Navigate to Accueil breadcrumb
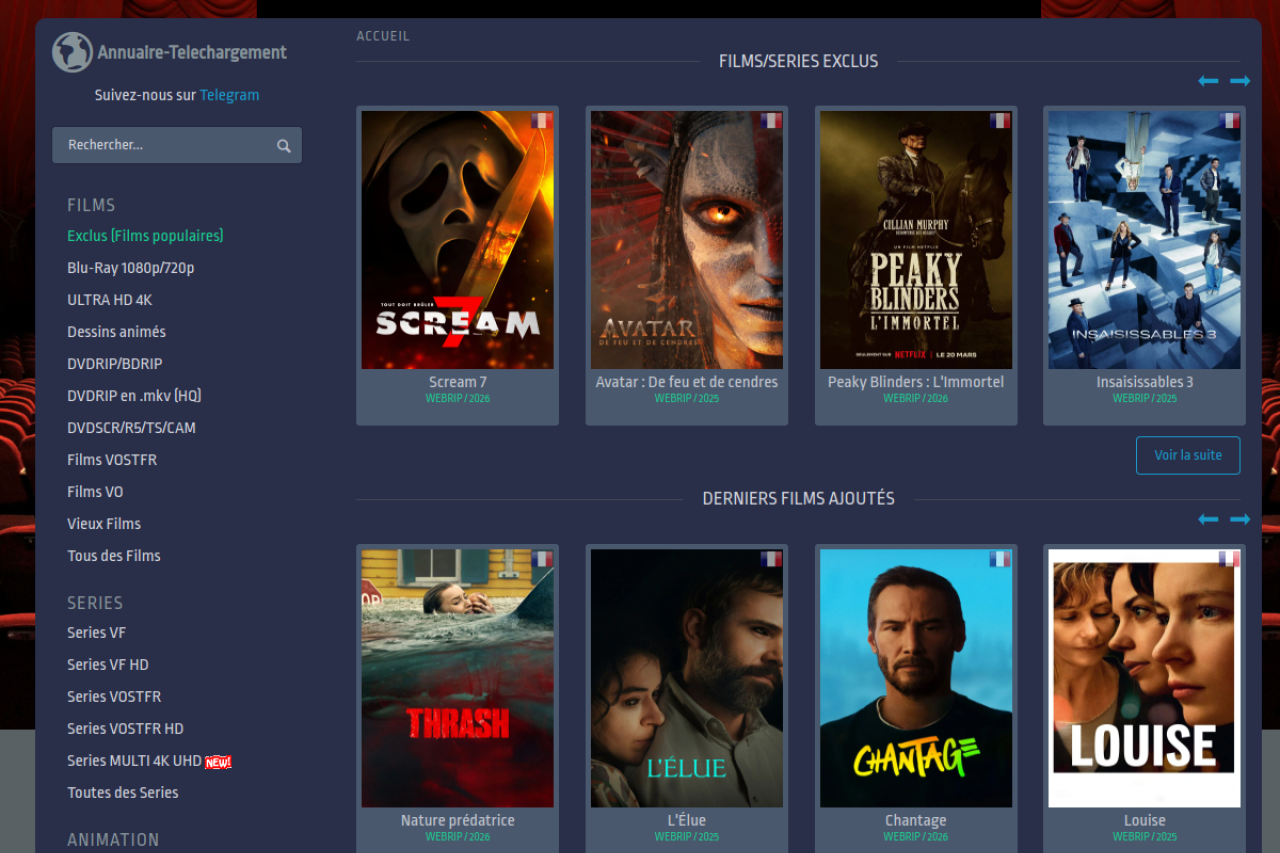 pos(383,36)
